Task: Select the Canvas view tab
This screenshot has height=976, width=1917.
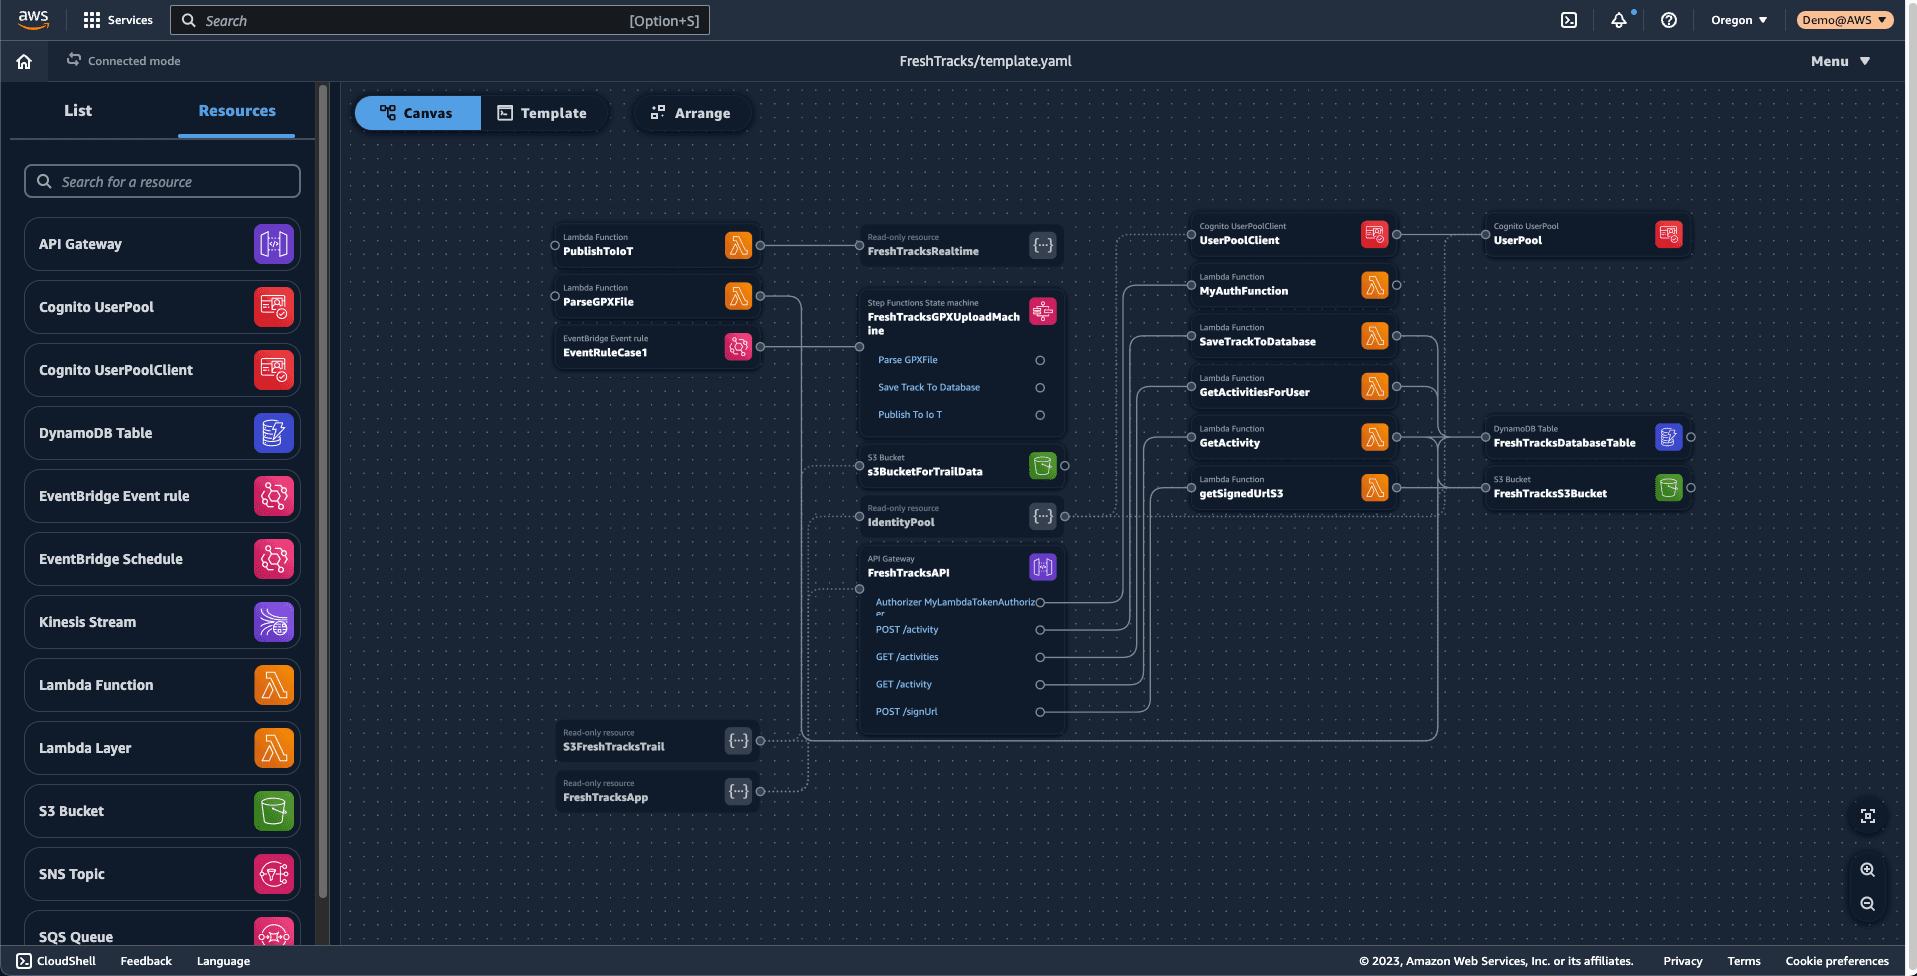Action: tap(417, 113)
